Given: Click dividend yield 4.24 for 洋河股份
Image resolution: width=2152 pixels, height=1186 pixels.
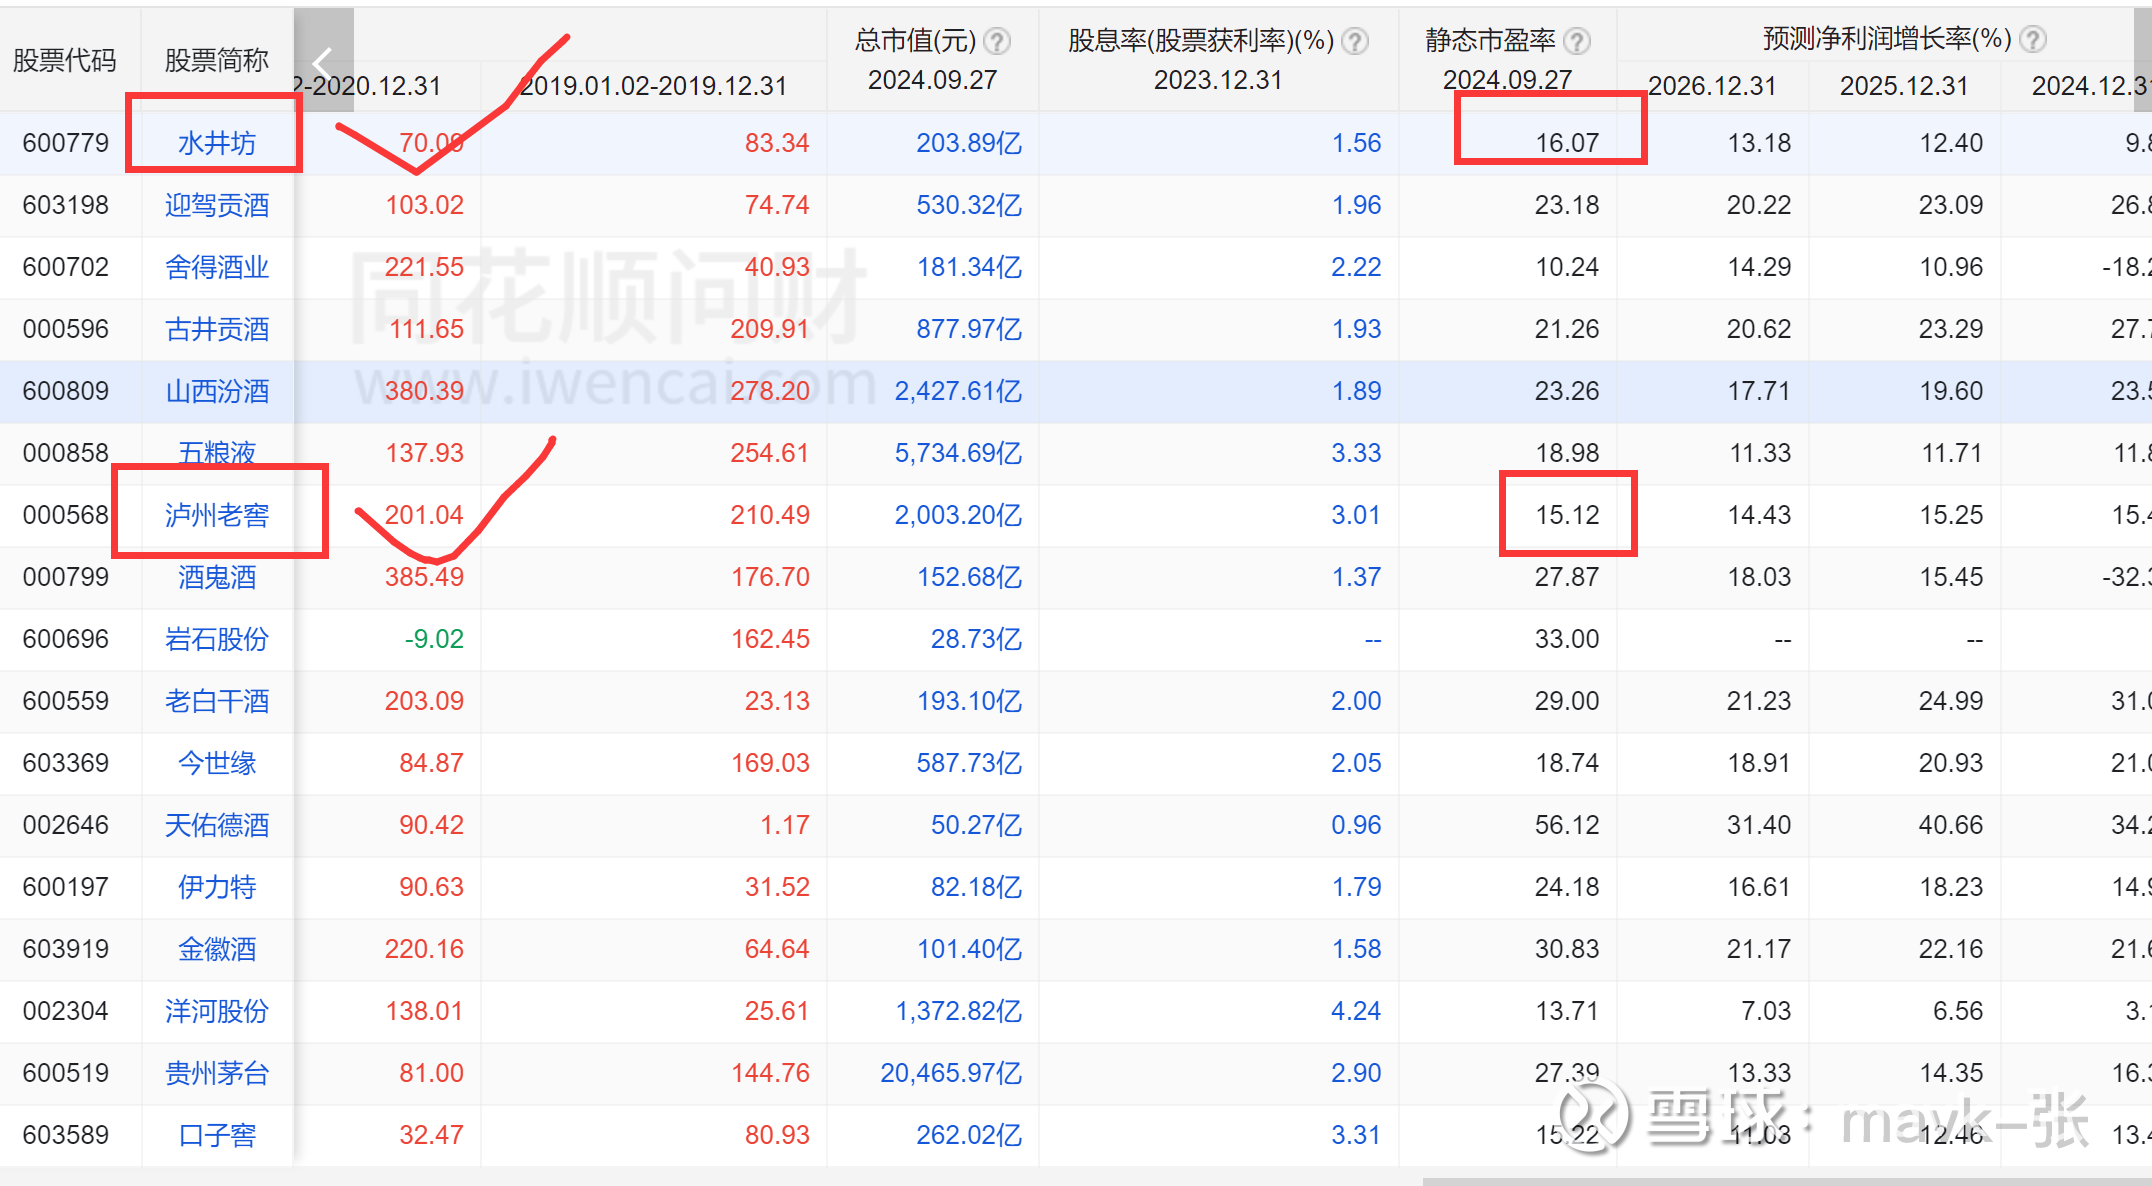Looking at the screenshot, I should pyautogui.click(x=1356, y=1011).
